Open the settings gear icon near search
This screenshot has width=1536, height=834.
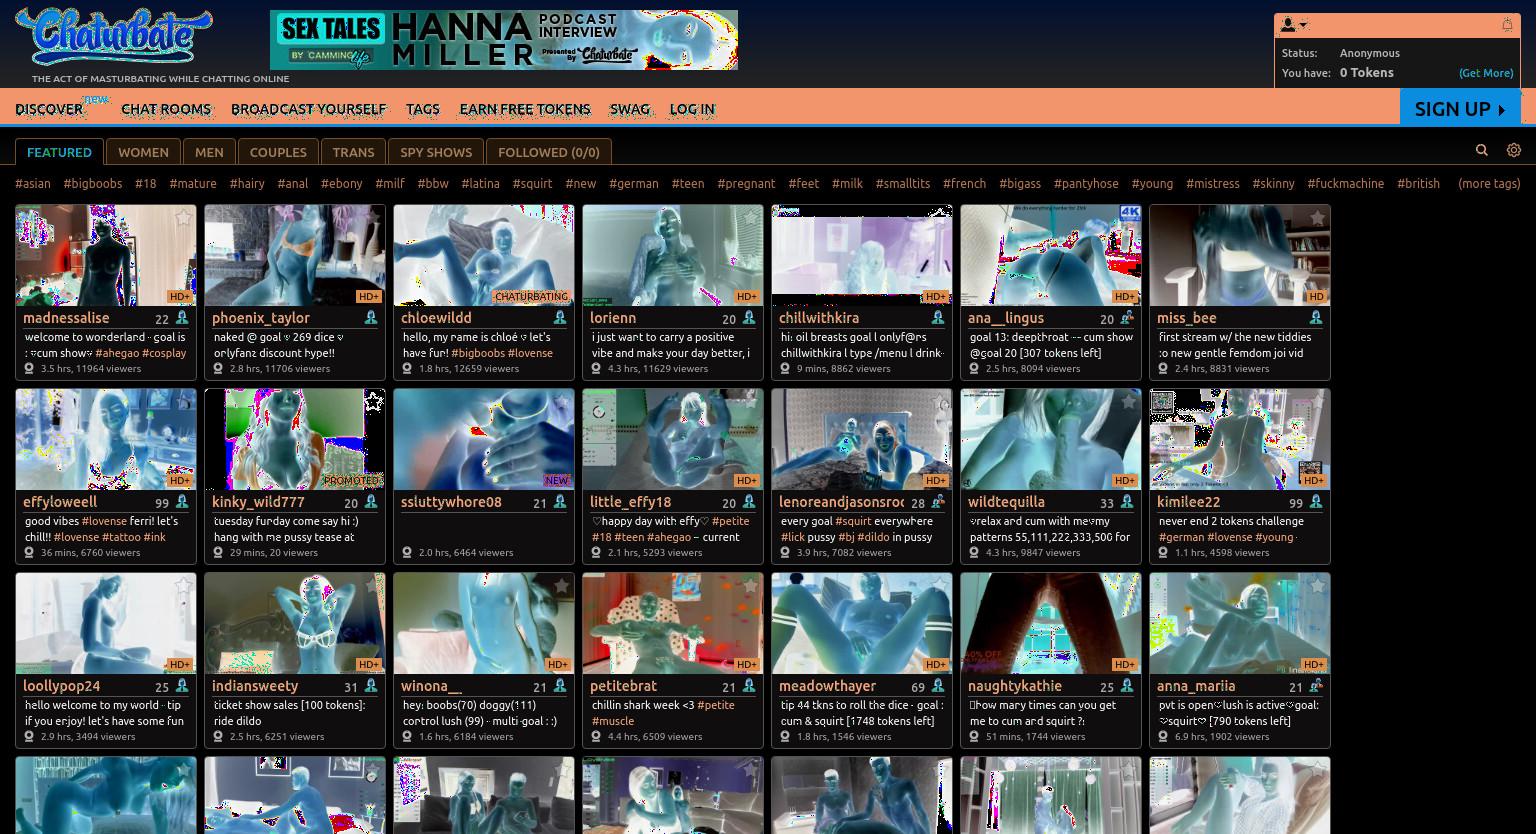click(1514, 150)
